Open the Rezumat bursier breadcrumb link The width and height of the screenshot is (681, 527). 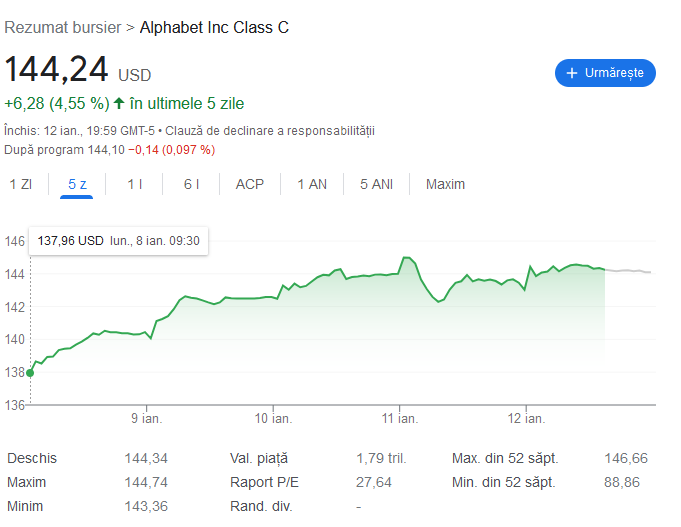pos(63,27)
